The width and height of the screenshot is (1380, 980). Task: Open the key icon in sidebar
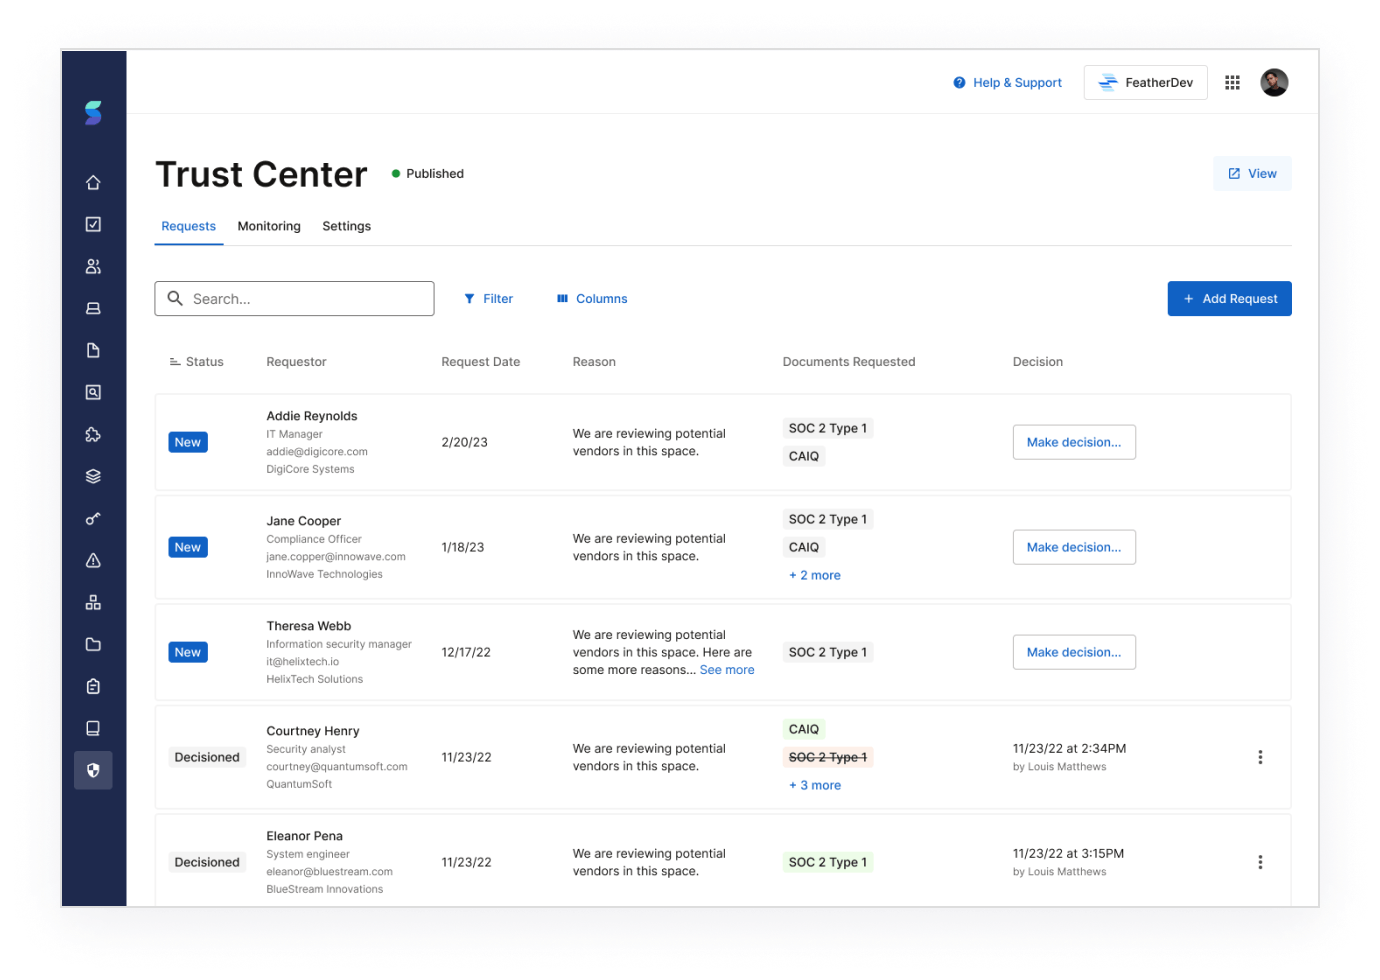[93, 519]
